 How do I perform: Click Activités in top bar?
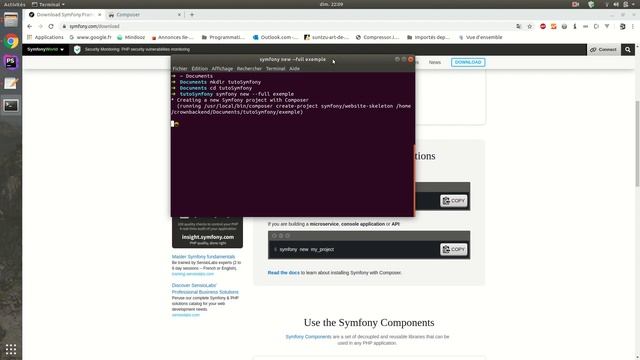pyautogui.click(x=14, y=4)
